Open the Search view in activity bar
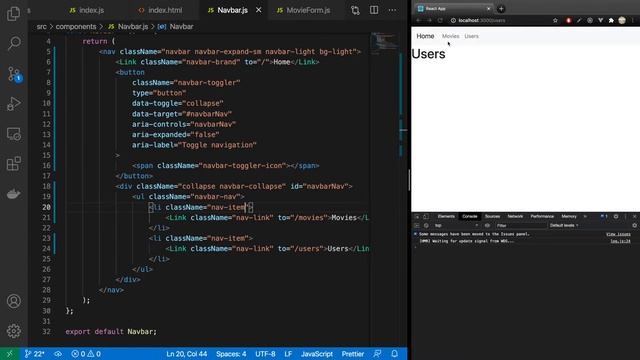Image resolution: width=640 pixels, height=360 pixels. click(x=13, y=43)
